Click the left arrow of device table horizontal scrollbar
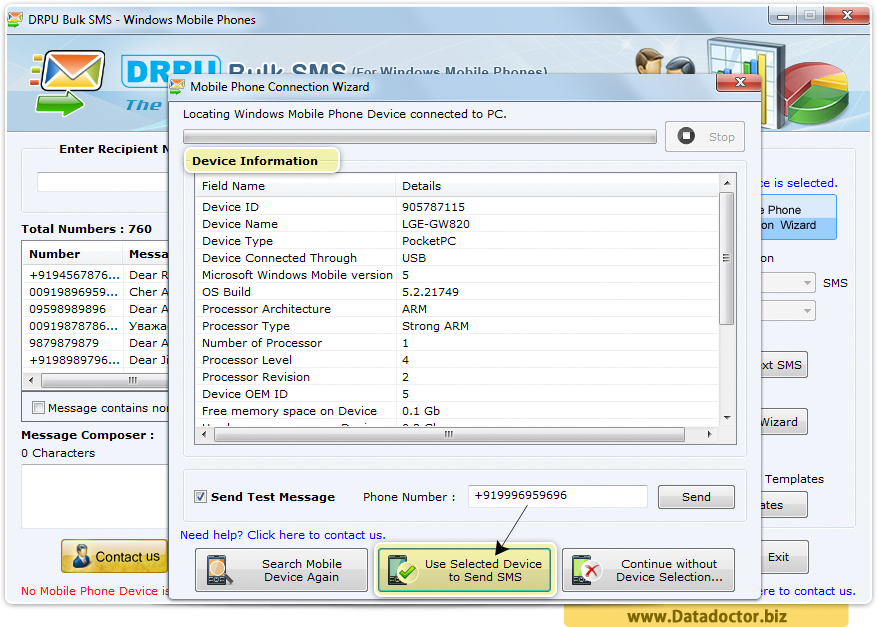The height and width of the screenshot is (627, 877). pyautogui.click(x=204, y=435)
